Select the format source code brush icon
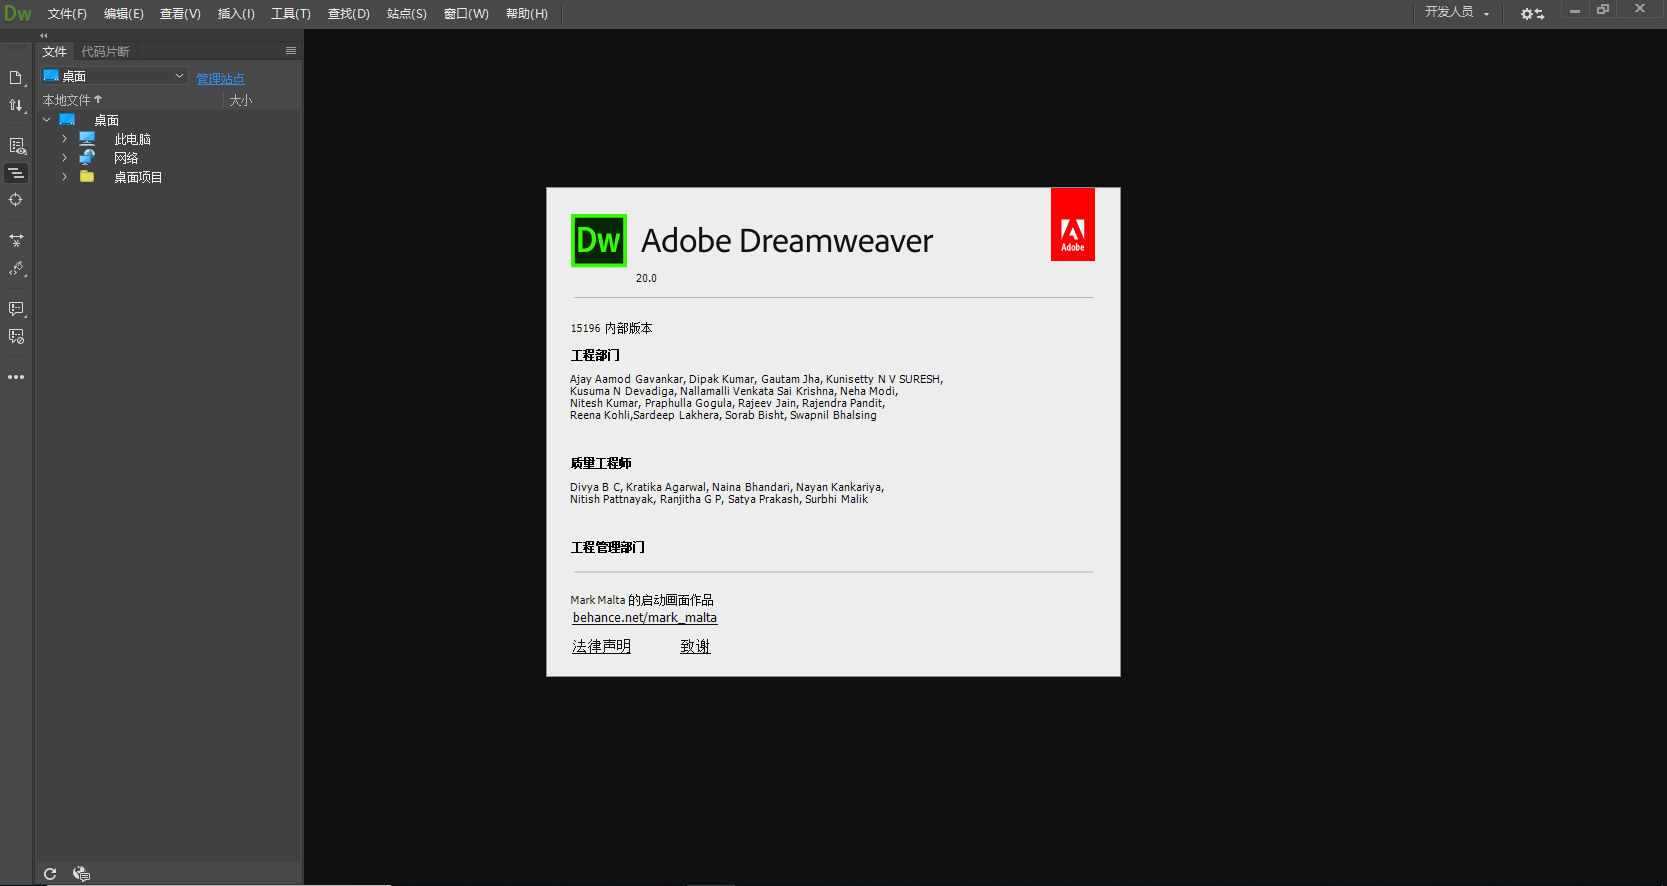 [16, 269]
